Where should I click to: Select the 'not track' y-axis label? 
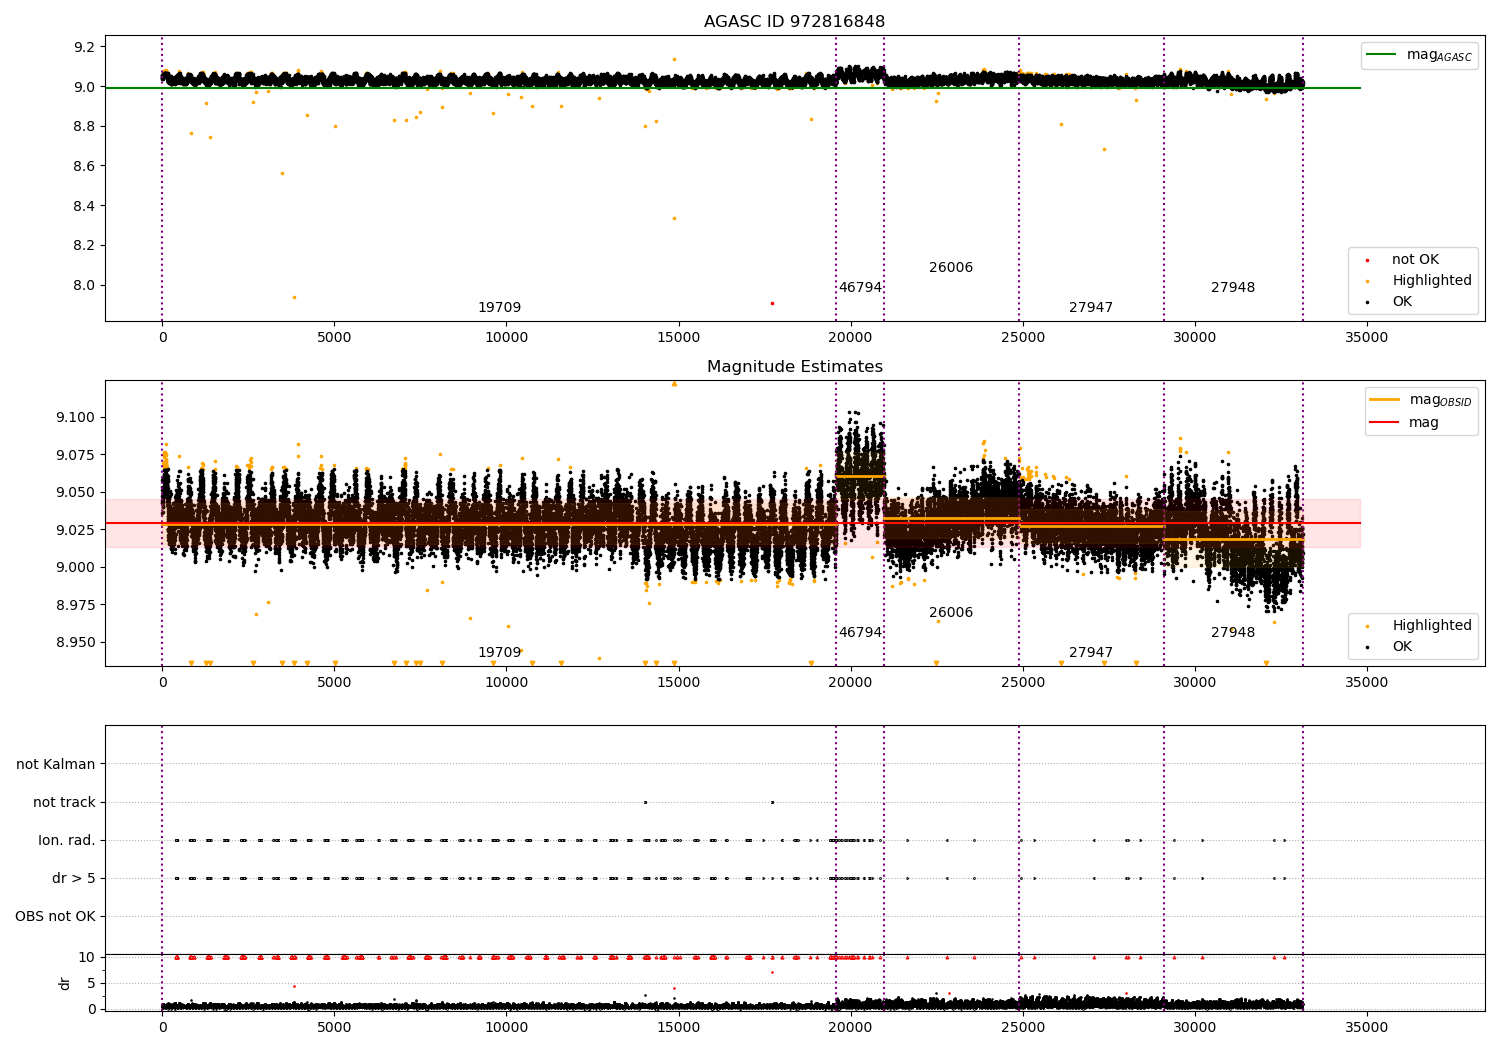pos(64,802)
